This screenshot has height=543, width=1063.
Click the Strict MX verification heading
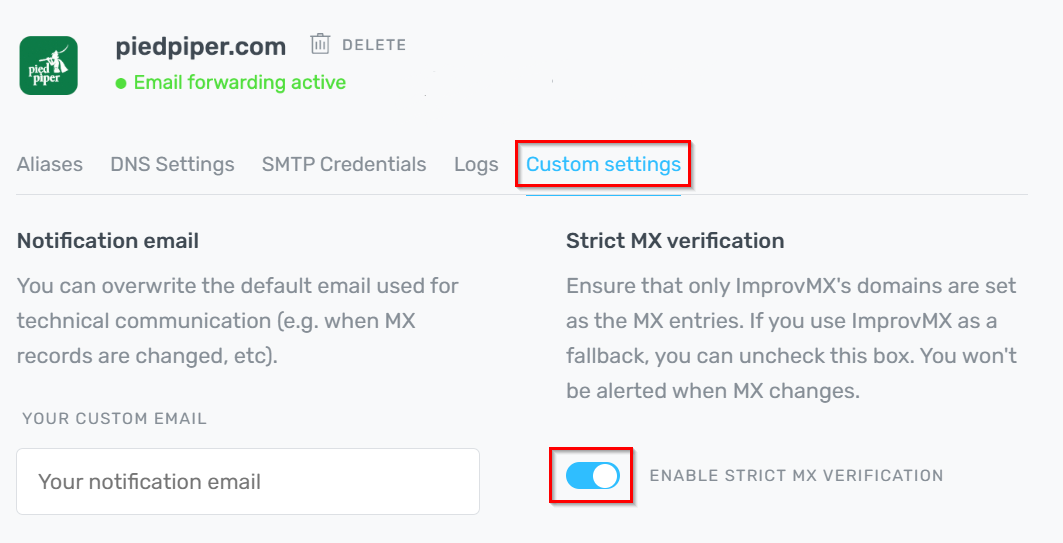click(675, 241)
